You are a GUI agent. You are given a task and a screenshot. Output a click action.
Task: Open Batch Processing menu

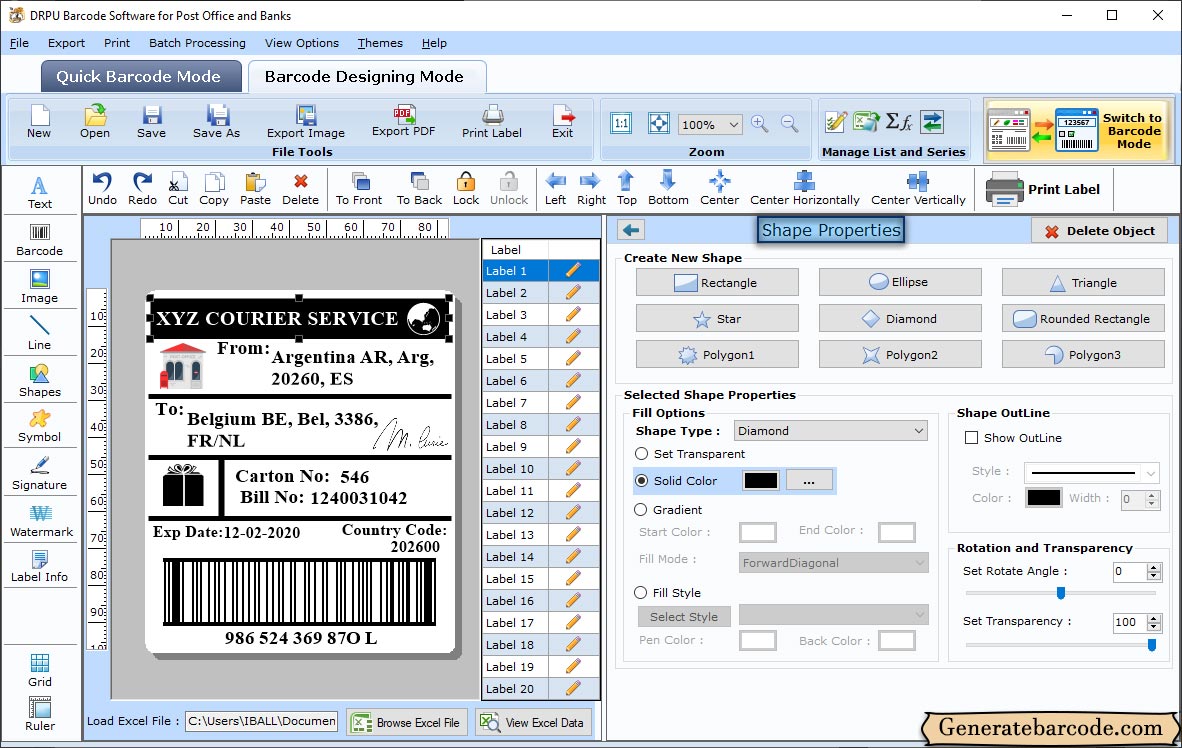point(198,43)
